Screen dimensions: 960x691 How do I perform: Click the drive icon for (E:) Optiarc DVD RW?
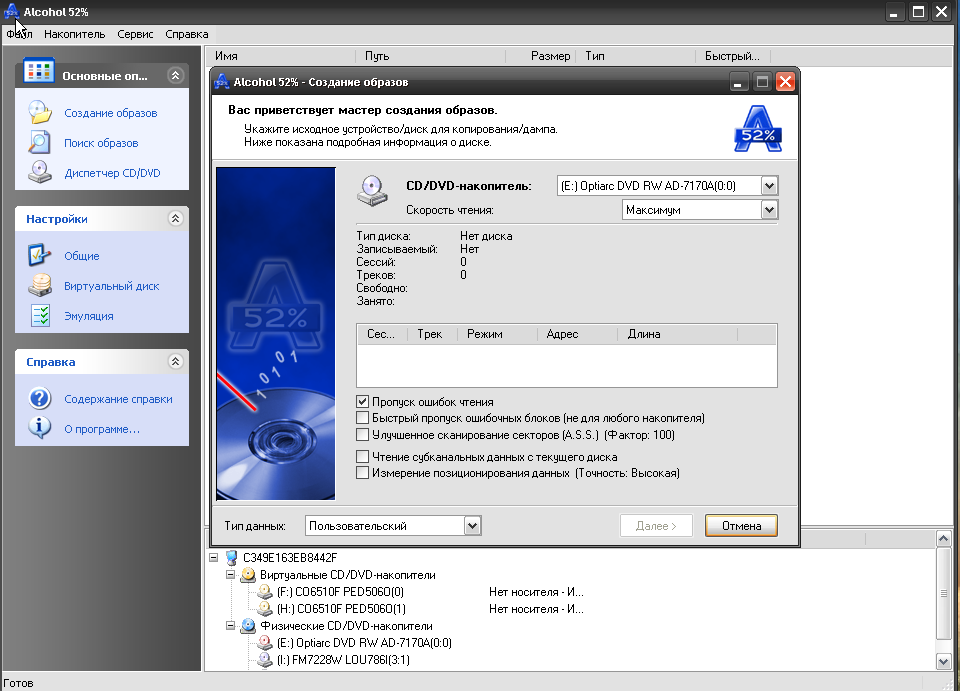coord(264,643)
